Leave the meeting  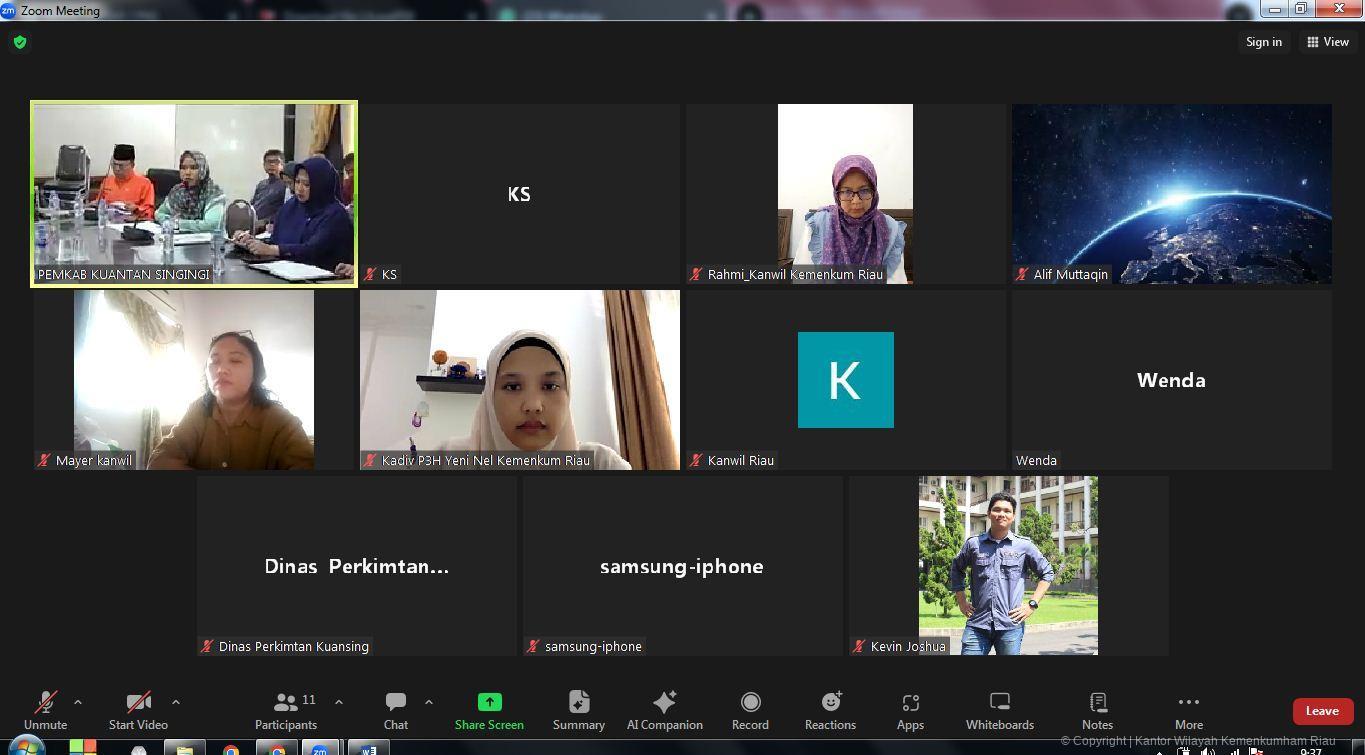(x=1321, y=711)
